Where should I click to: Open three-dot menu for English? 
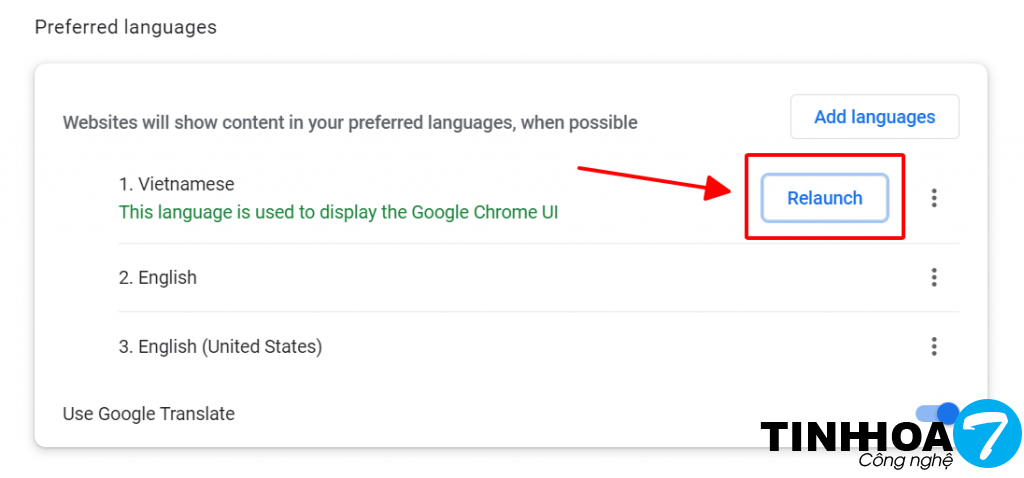tap(934, 277)
